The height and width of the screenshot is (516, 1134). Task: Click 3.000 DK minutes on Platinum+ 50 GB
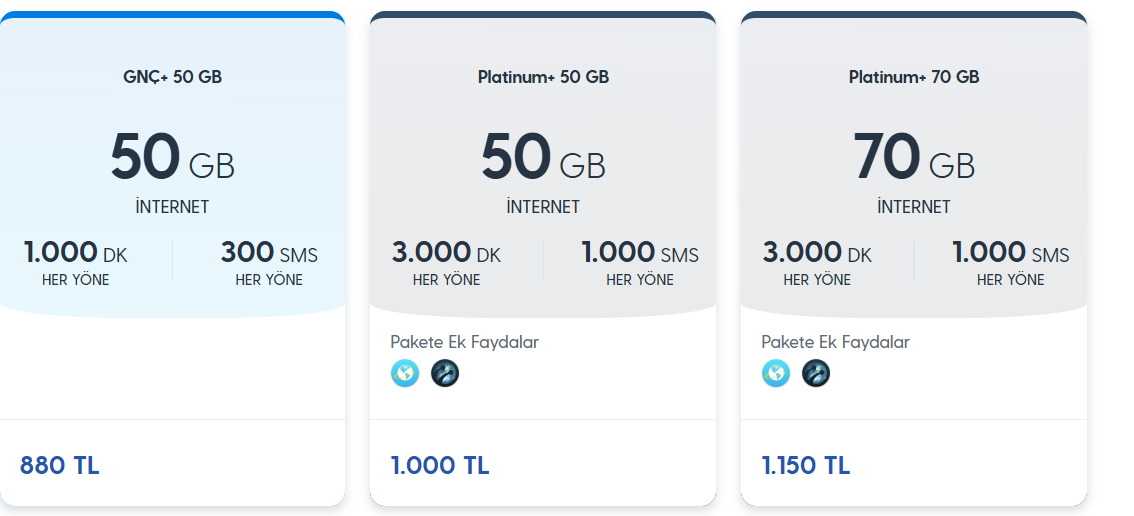446,253
